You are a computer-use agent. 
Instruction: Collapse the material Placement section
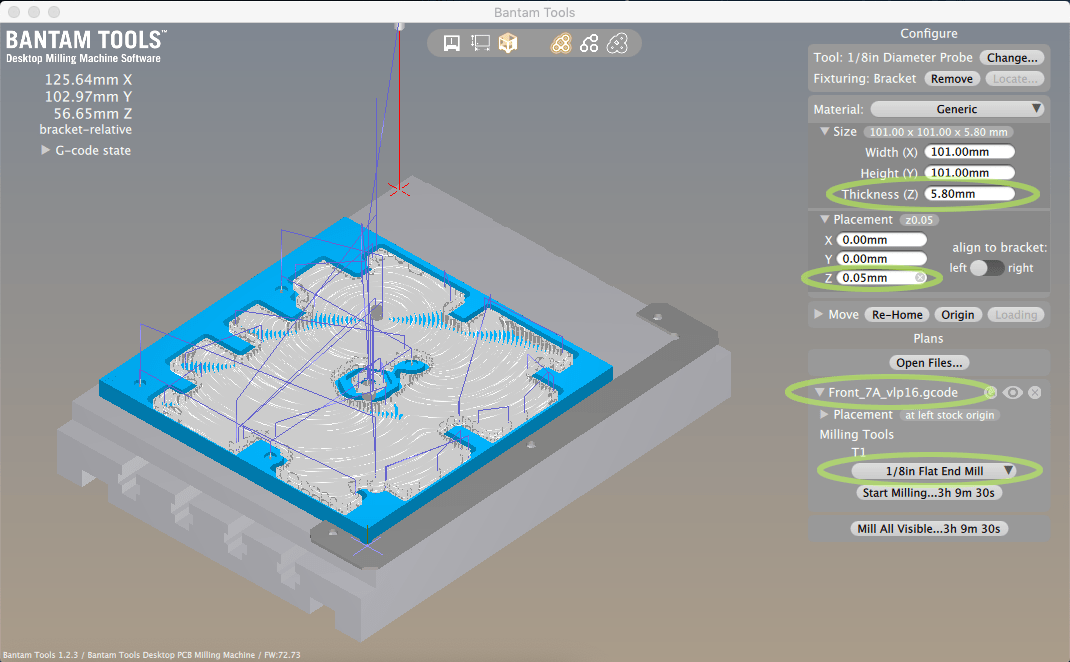[825, 219]
